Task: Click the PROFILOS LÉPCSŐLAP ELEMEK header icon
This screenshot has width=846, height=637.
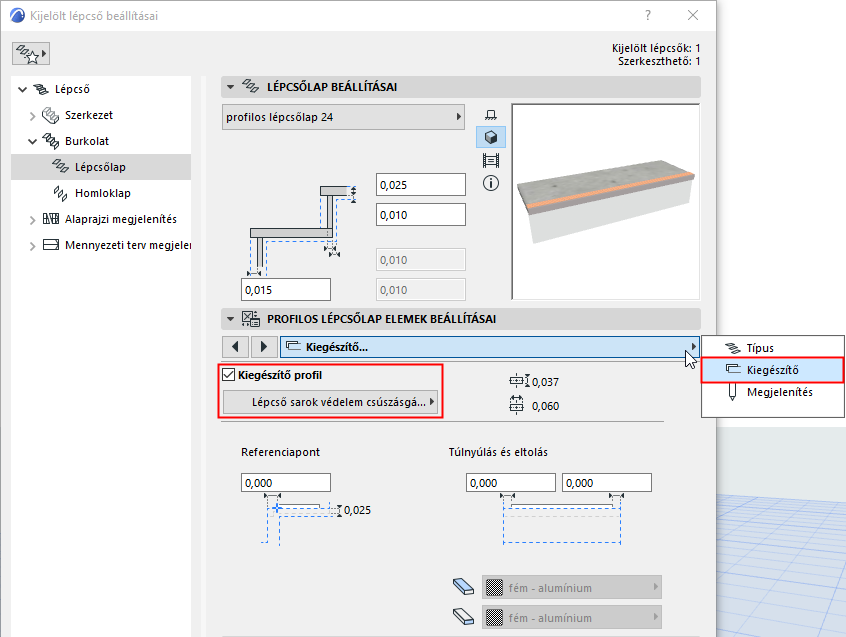Action: pos(250,319)
